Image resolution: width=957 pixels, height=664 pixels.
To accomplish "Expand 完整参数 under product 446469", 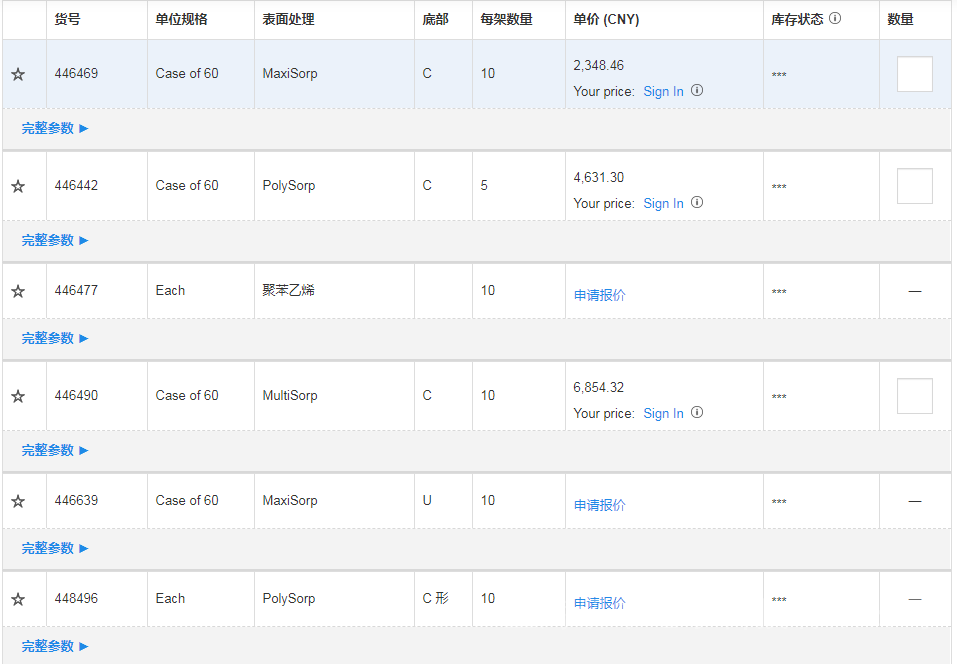I will click(55, 128).
